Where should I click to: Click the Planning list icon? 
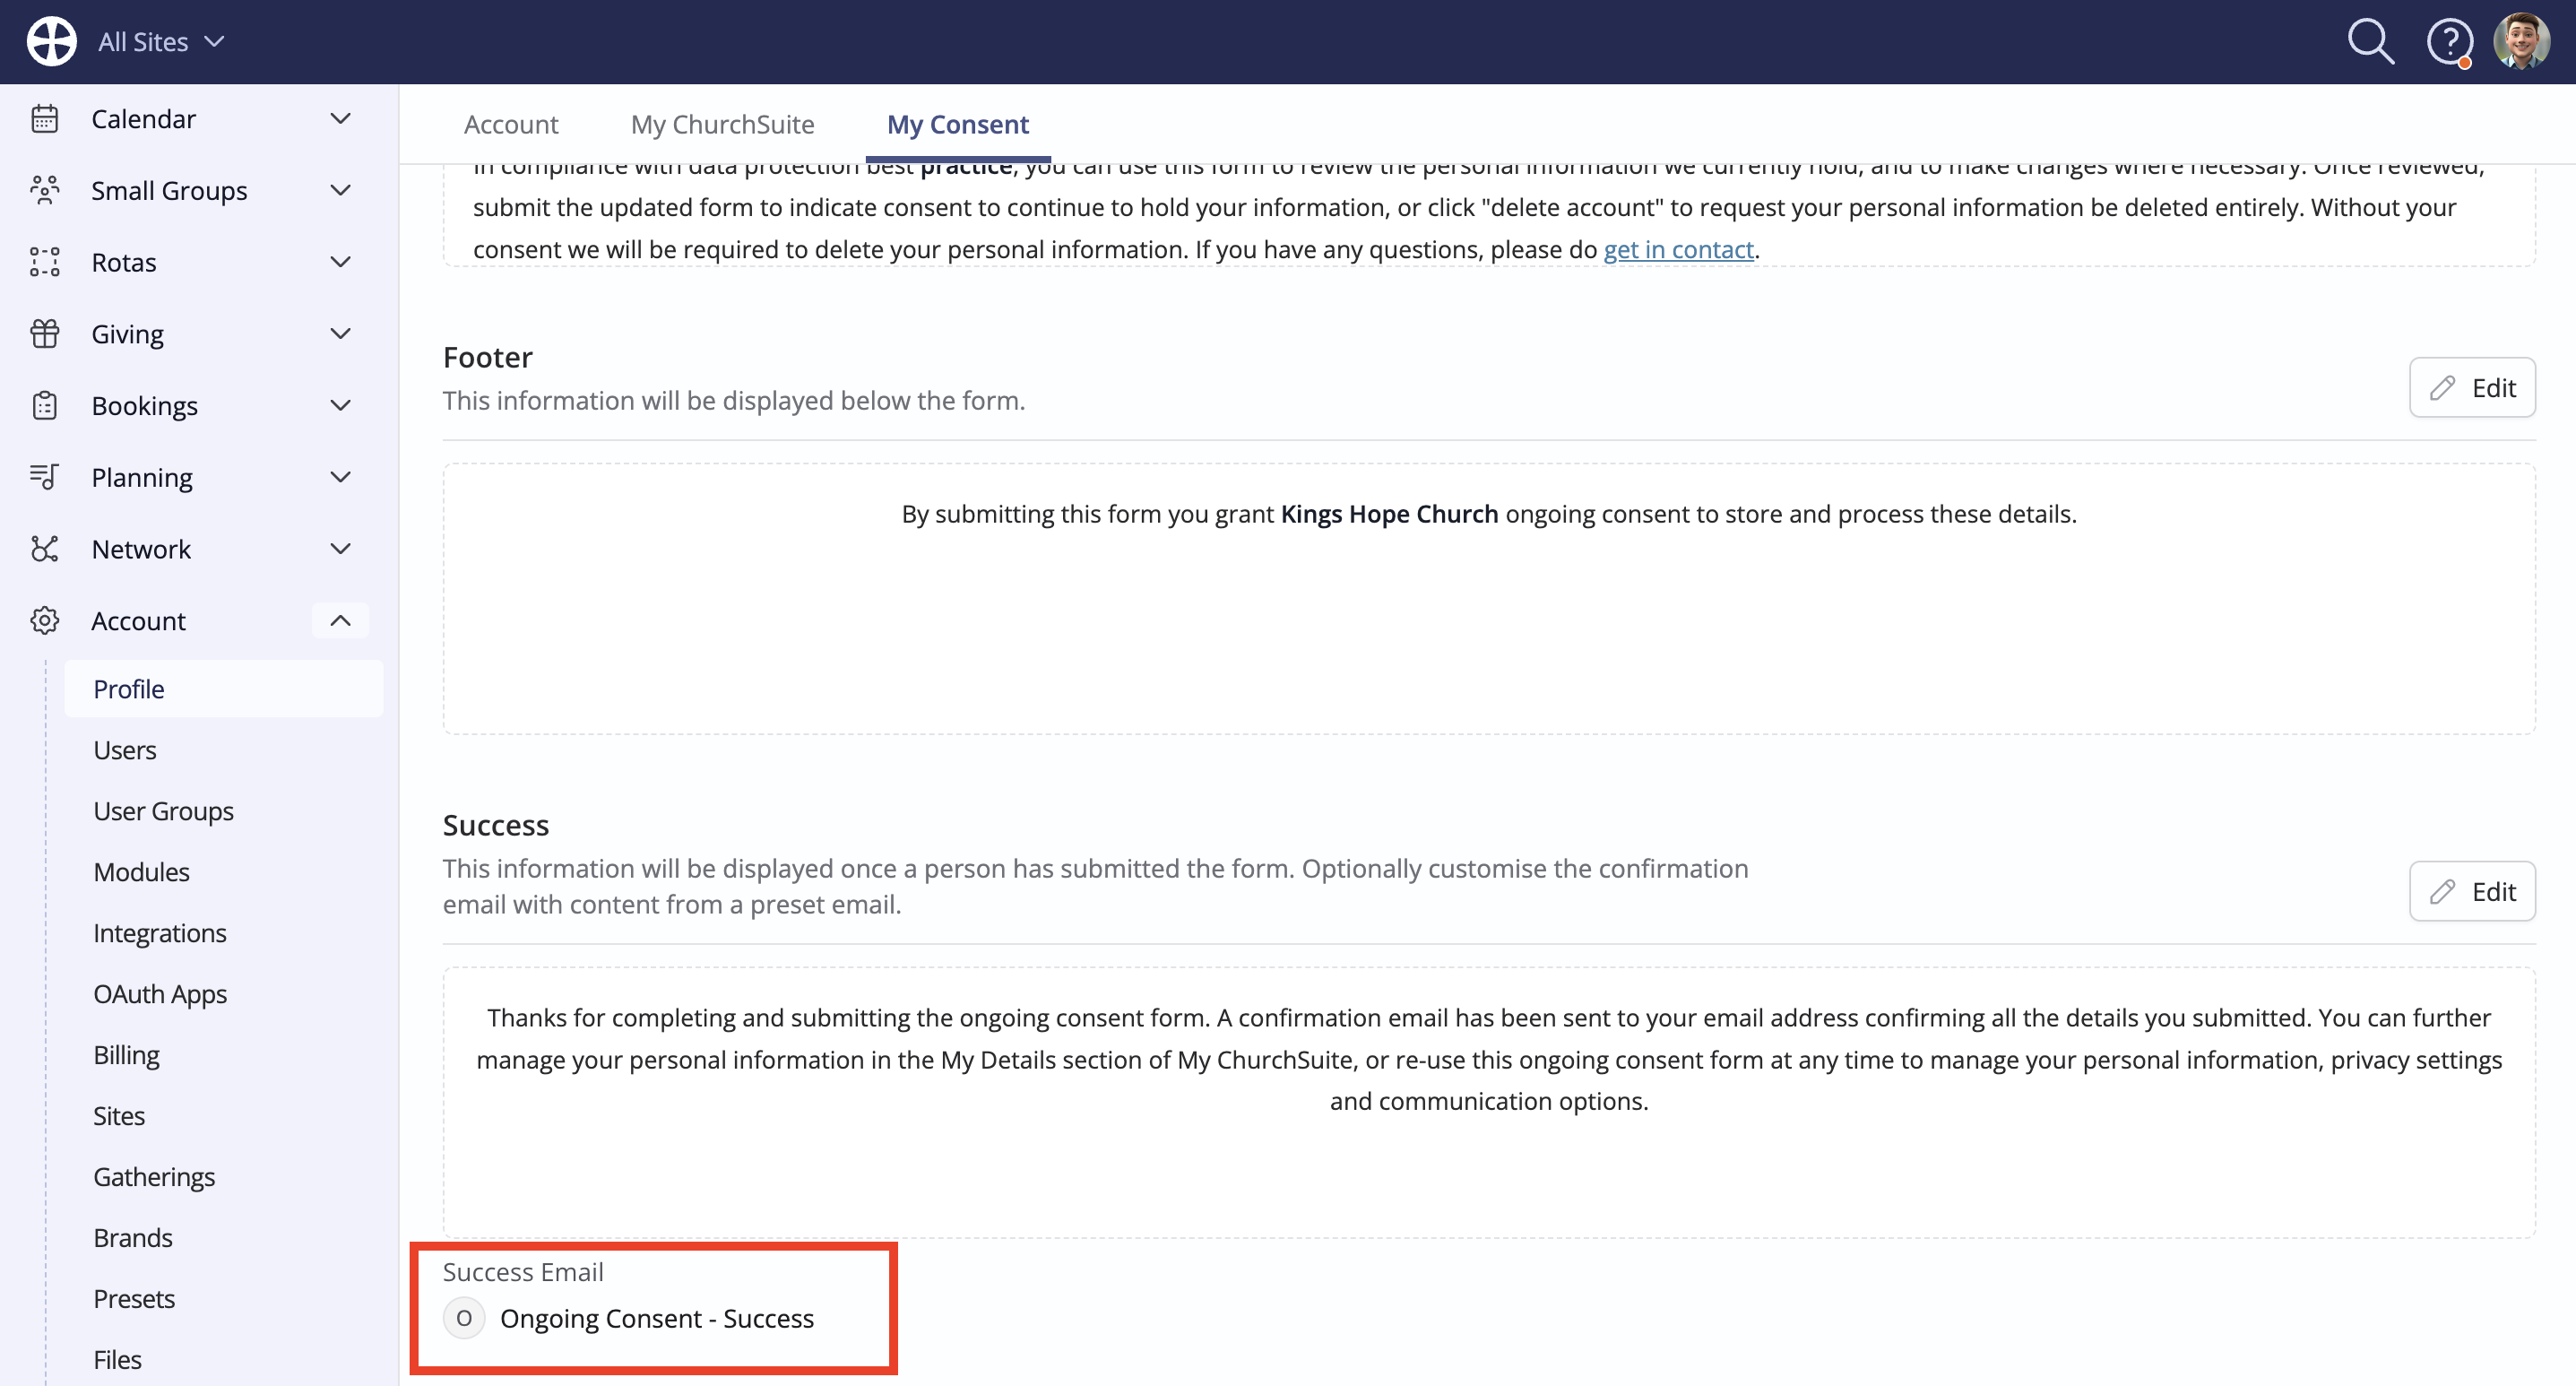[45, 477]
